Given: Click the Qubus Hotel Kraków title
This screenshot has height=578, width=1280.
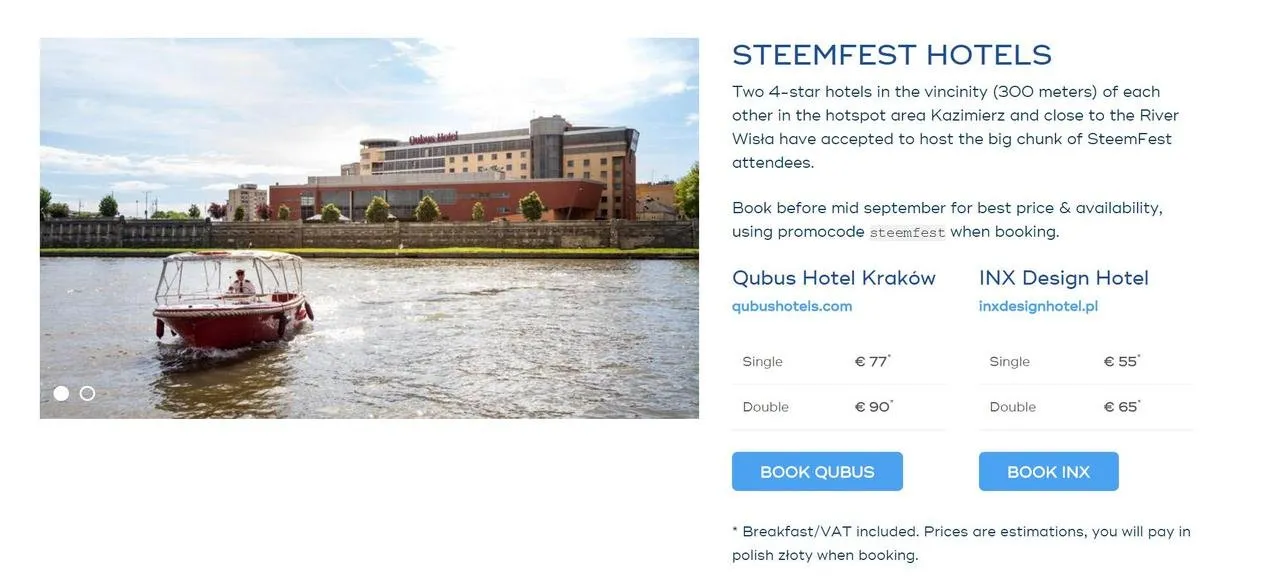Looking at the screenshot, I should (x=833, y=278).
